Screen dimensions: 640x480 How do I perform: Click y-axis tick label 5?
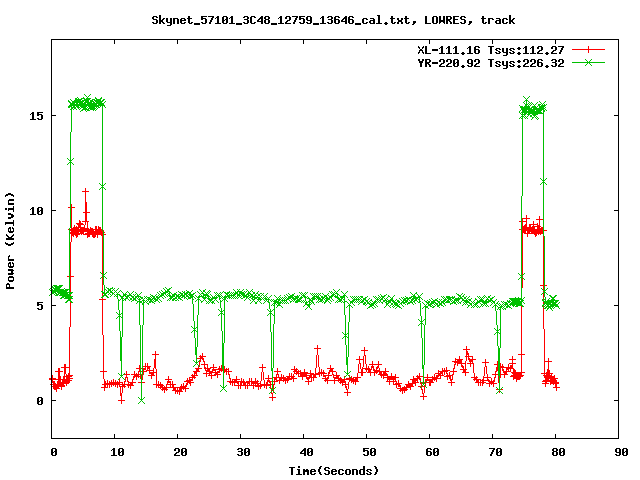(40, 306)
